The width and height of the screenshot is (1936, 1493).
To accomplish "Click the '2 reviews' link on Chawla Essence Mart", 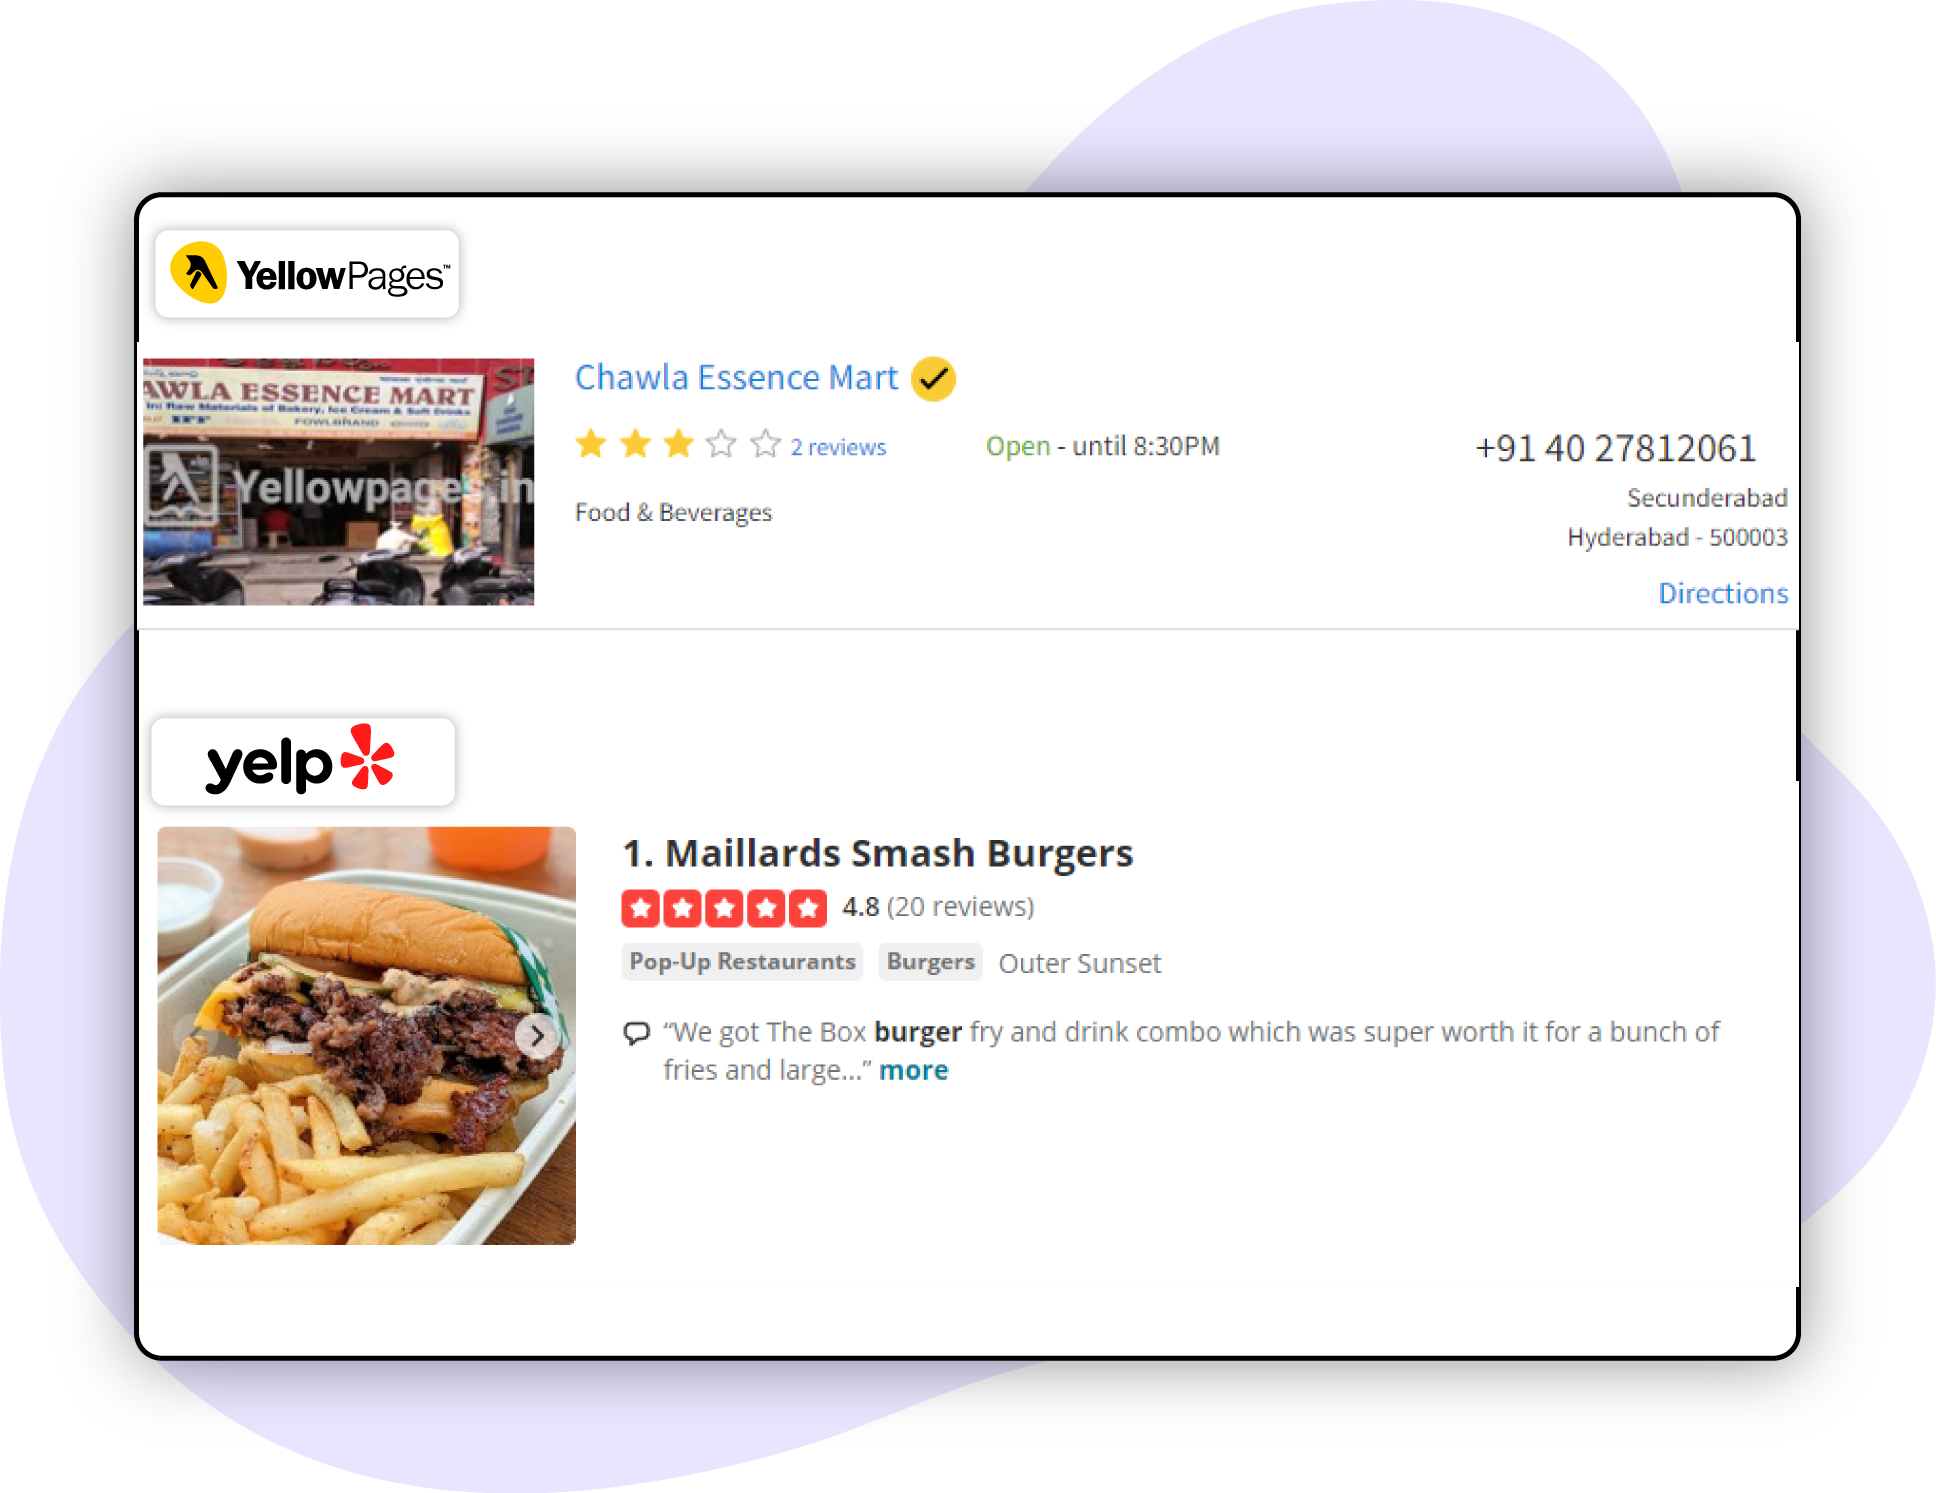I will coord(839,447).
